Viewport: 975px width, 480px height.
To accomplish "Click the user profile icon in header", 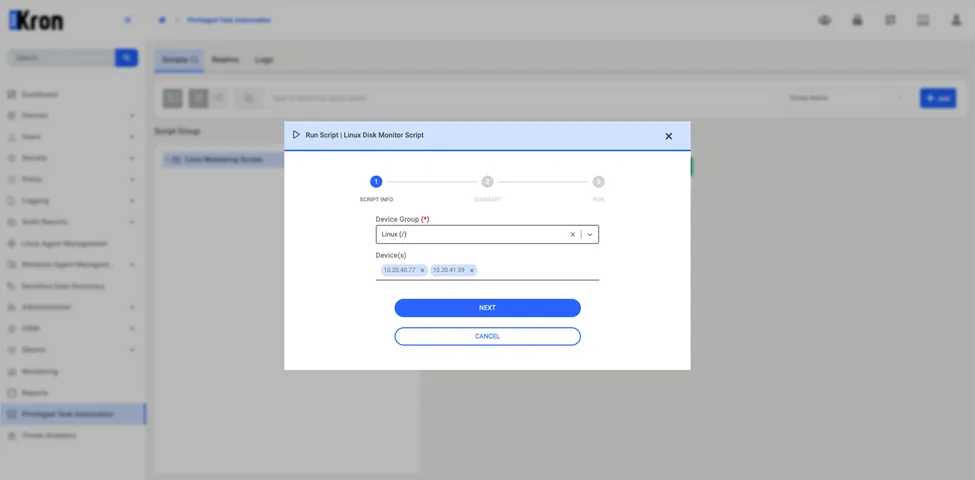I will click(956, 21).
